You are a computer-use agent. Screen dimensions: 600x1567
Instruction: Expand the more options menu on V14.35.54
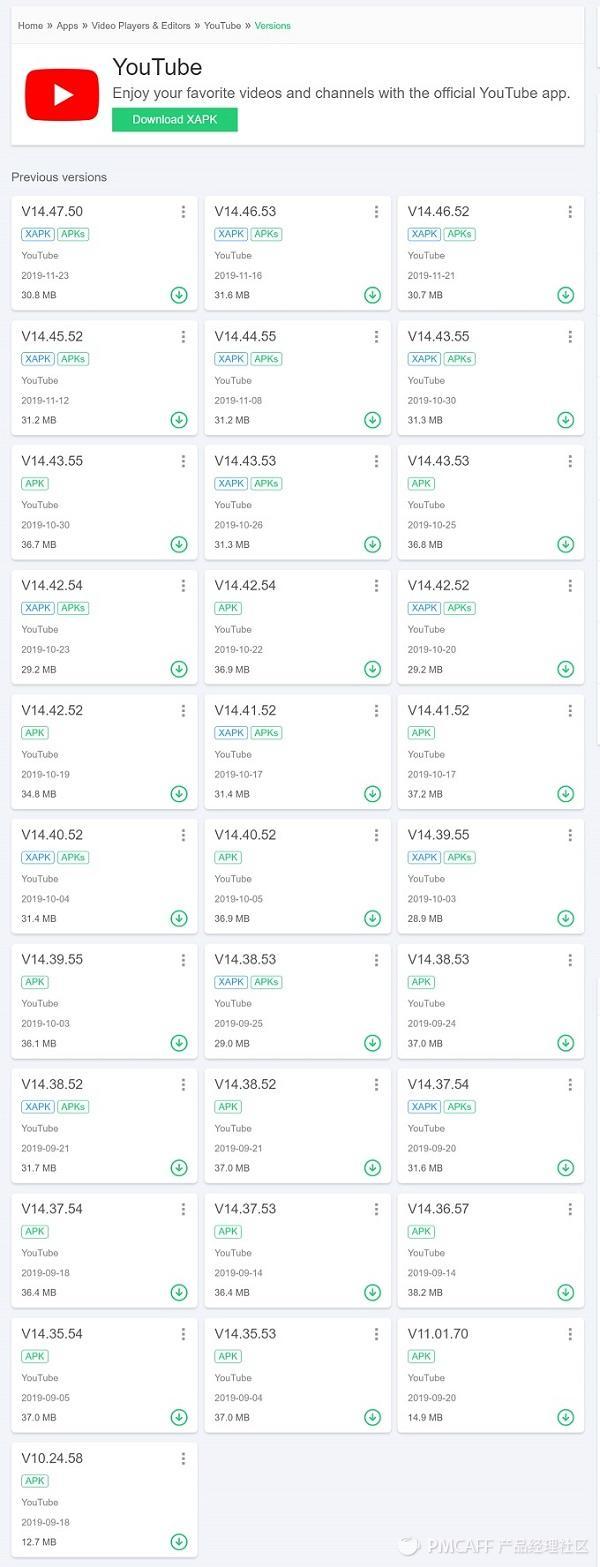point(183,1334)
